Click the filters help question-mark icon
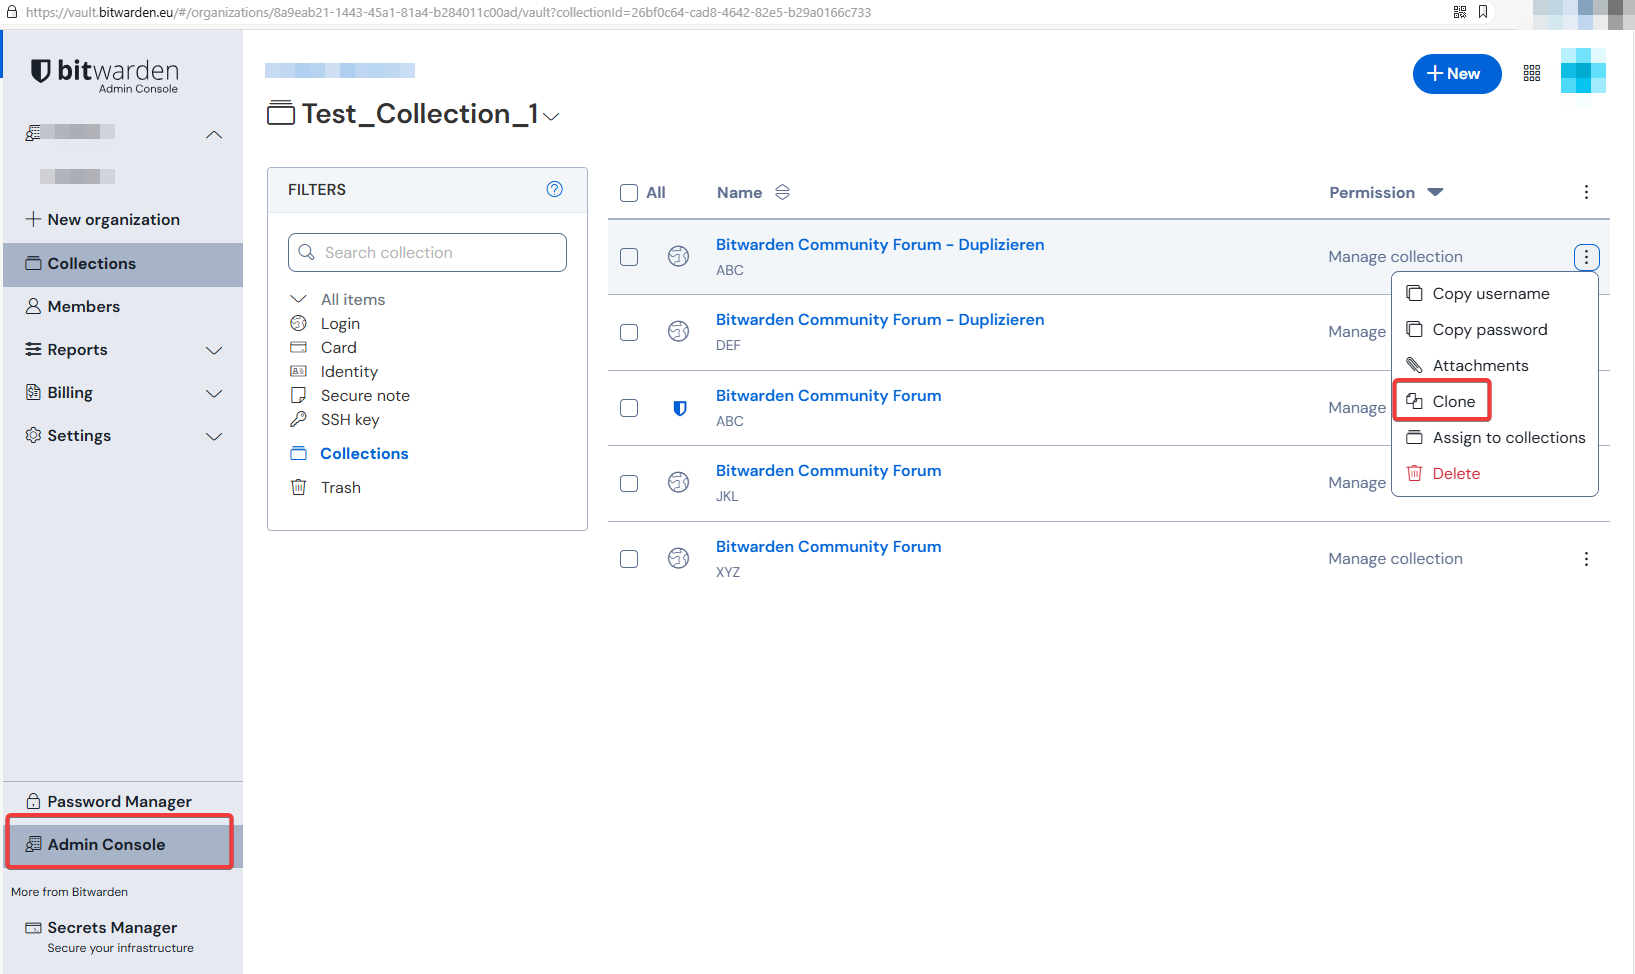 coord(555,189)
